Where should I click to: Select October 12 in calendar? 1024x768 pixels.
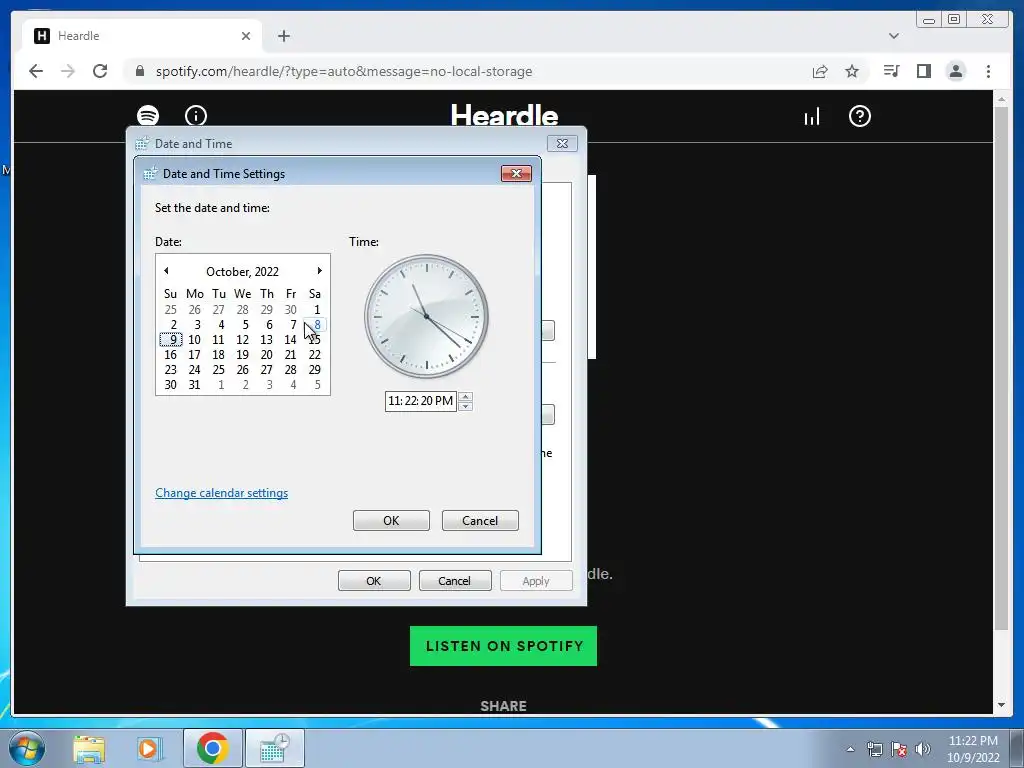click(x=242, y=340)
